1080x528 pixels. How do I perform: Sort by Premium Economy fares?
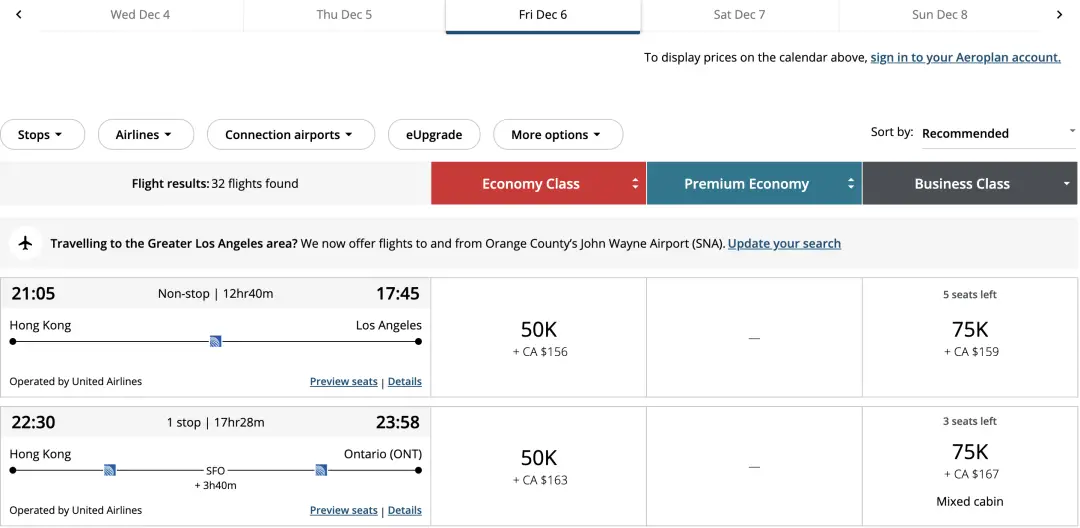[x=754, y=184]
